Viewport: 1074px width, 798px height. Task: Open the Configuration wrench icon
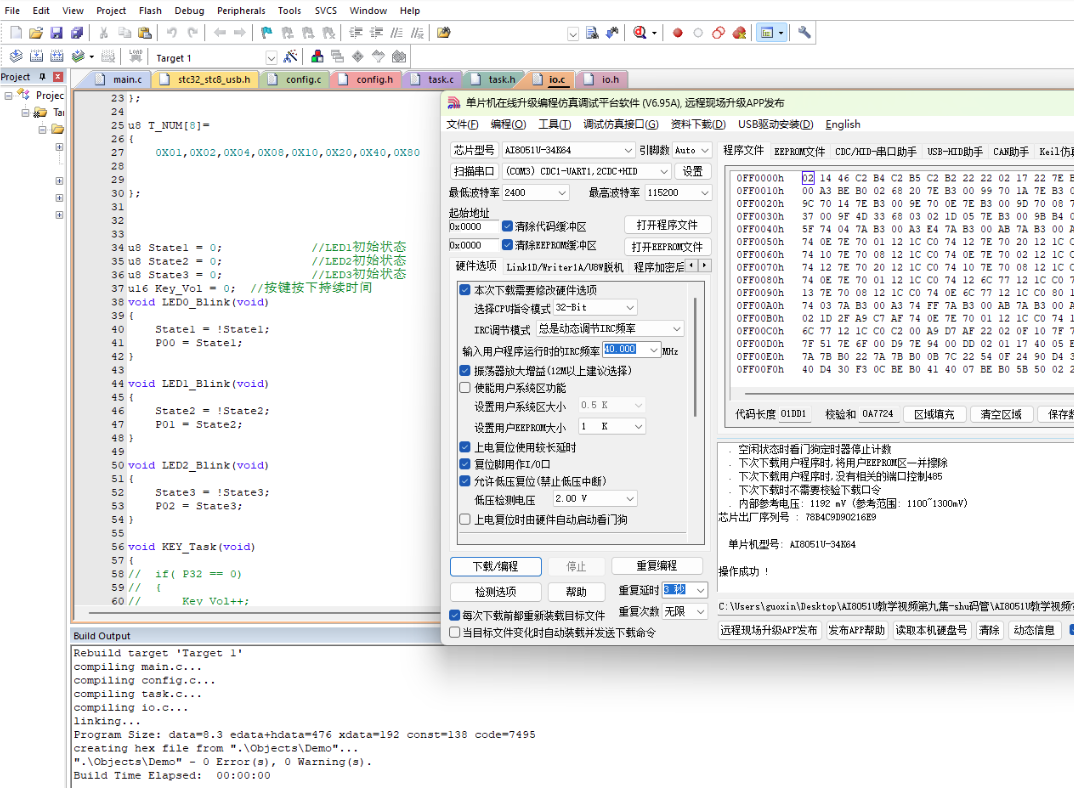tap(804, 33)
